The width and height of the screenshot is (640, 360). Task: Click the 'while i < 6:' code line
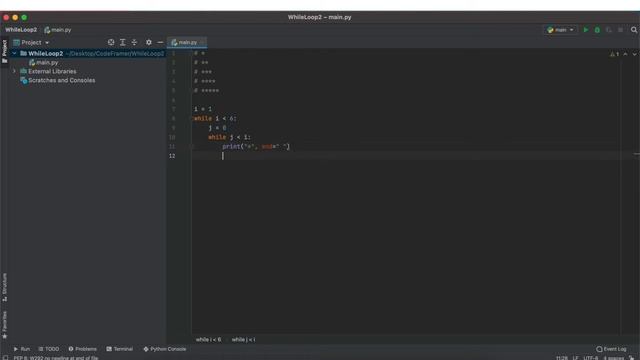[x=215, y=118]
